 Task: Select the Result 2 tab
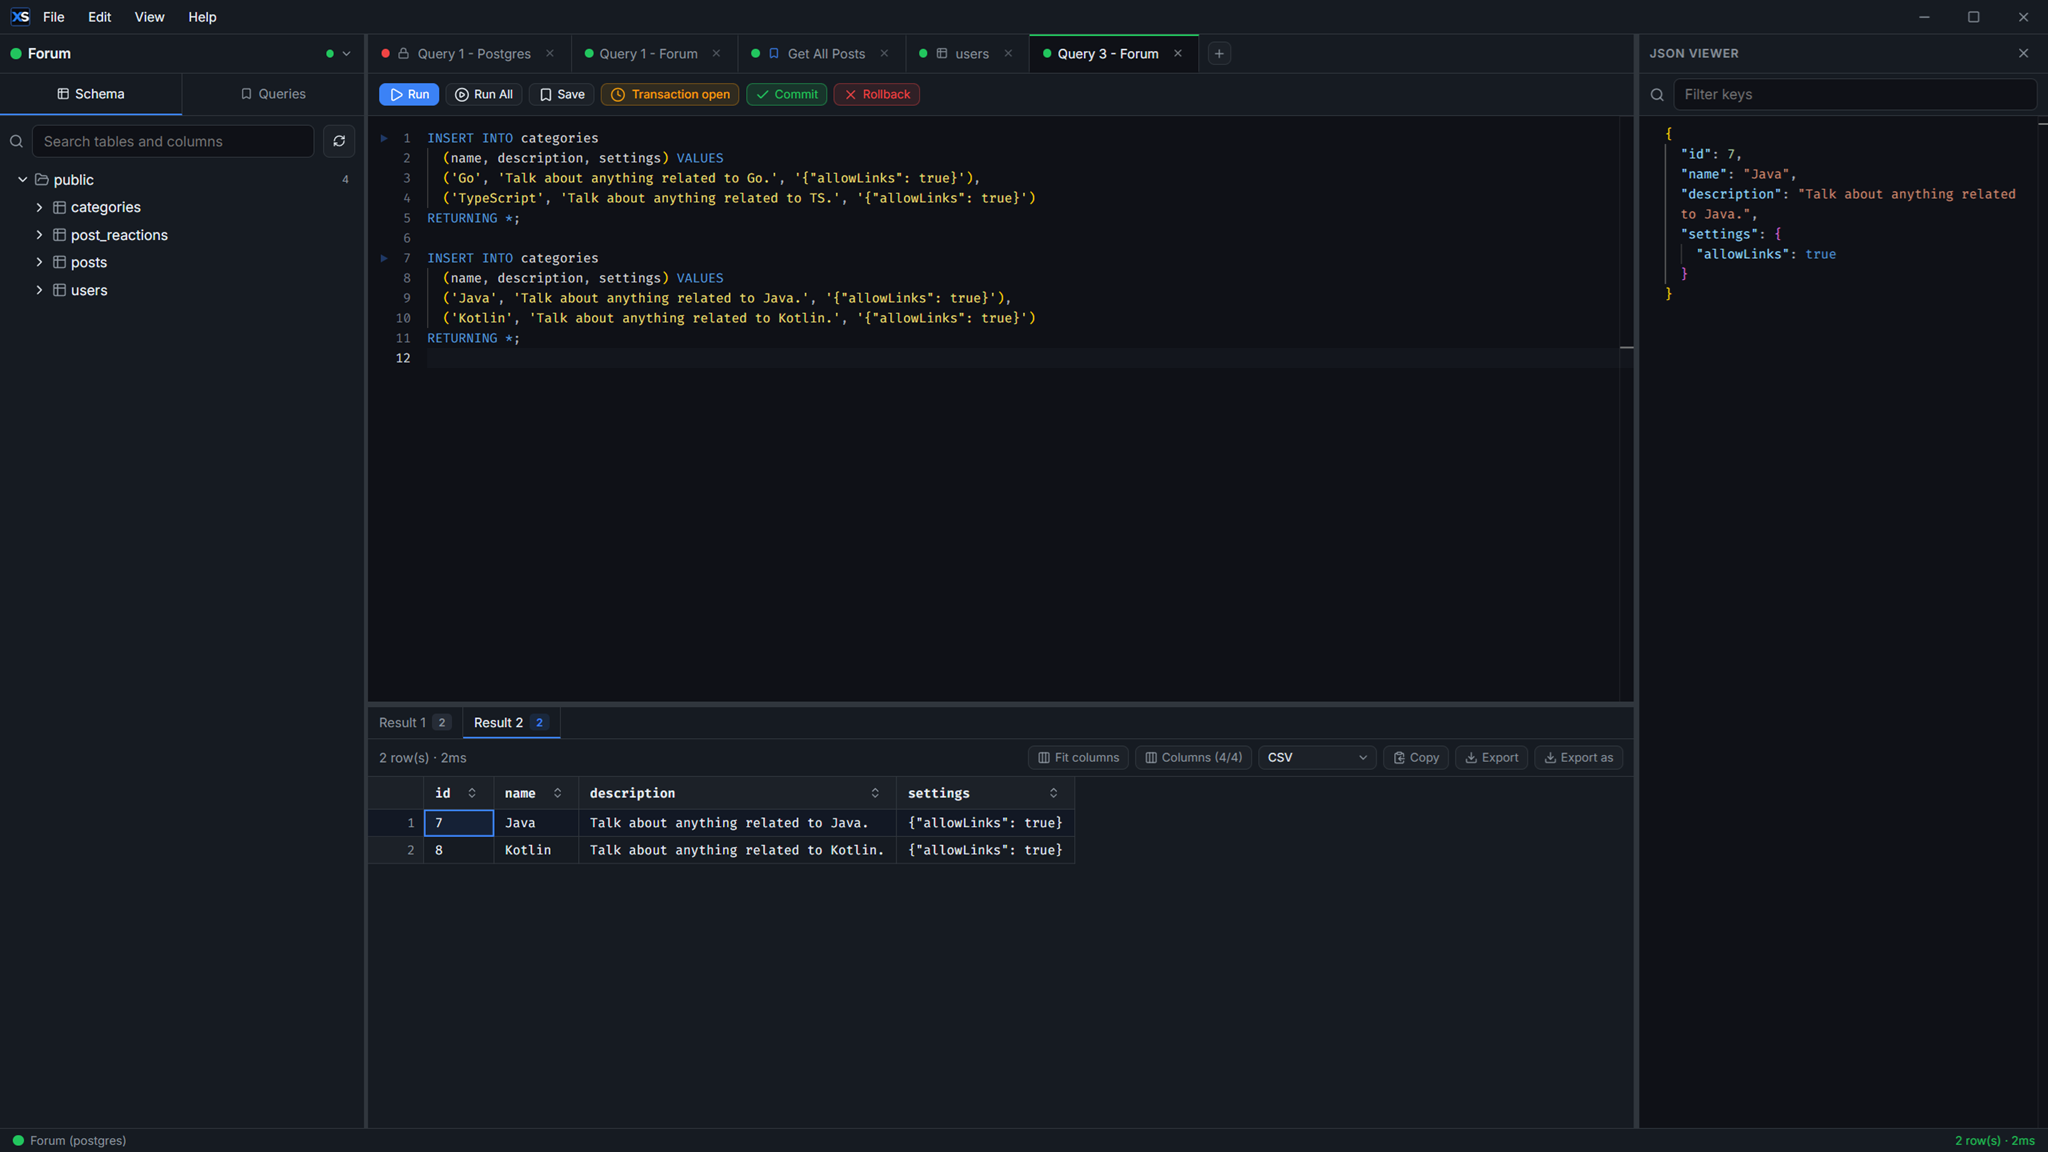pyautogui.click(x=511, y=723)
